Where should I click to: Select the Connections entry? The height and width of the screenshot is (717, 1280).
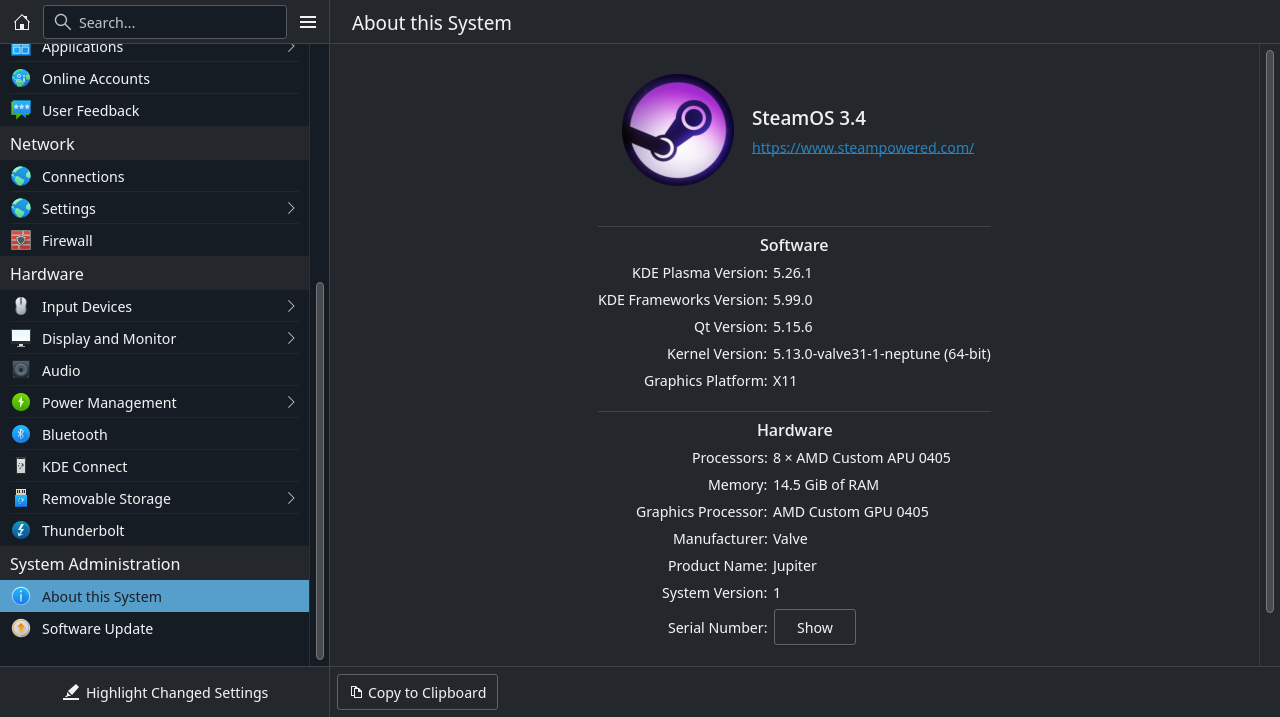154,176
